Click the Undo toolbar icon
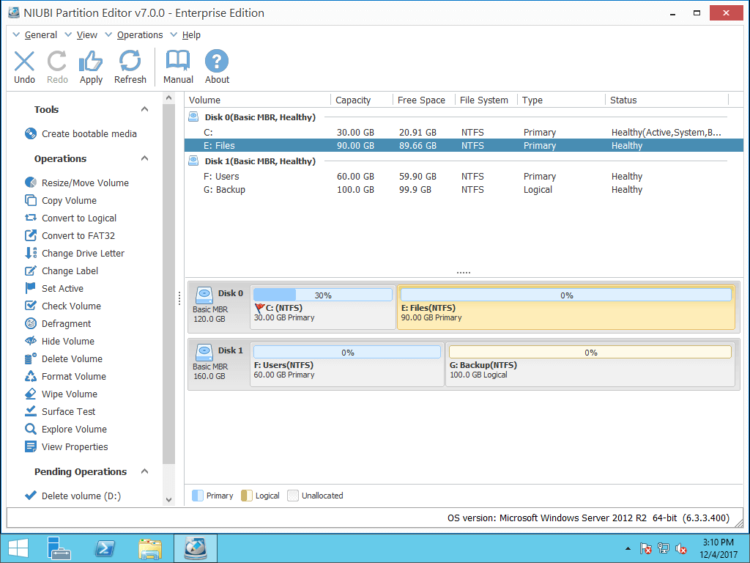Viewport: 750px width, 563px height. pos(24,67)
